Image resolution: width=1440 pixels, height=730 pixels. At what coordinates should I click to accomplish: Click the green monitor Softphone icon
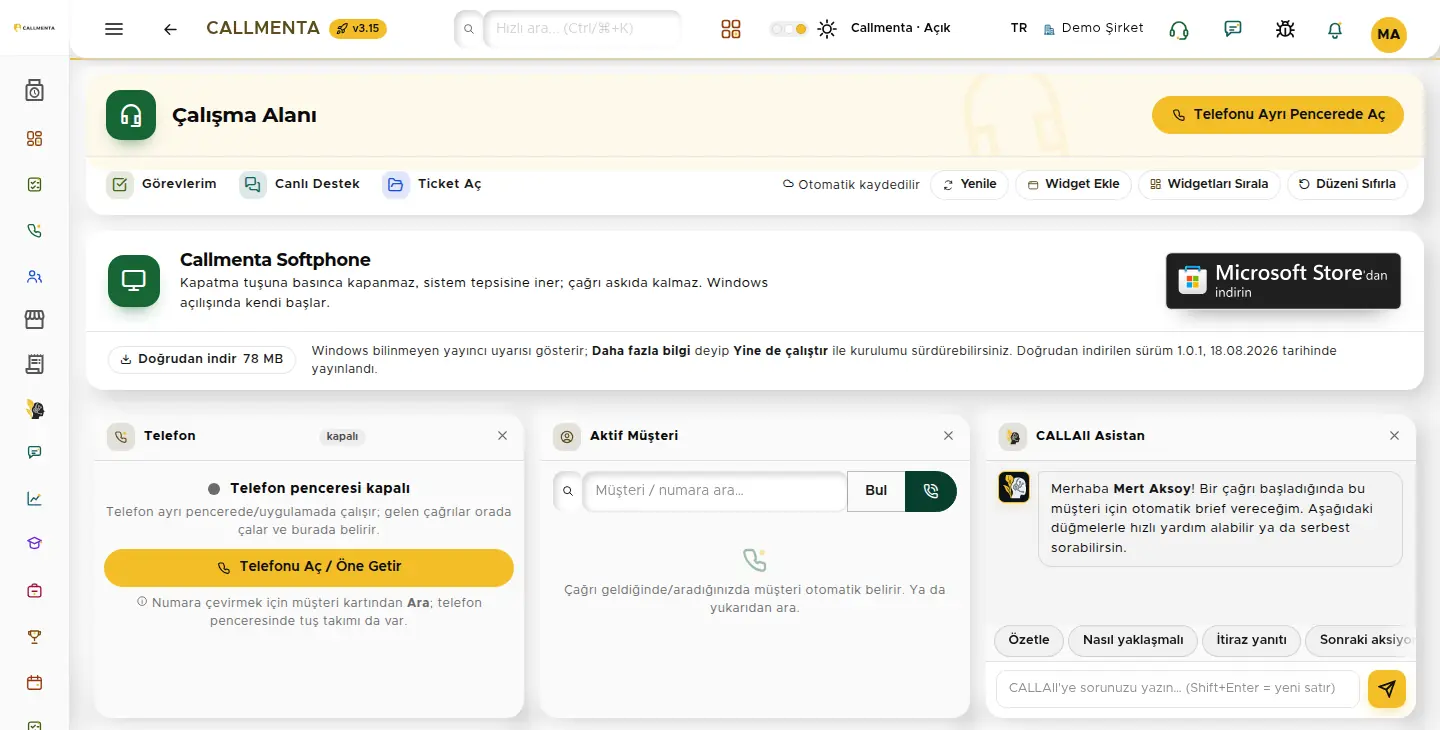(134, 281)
